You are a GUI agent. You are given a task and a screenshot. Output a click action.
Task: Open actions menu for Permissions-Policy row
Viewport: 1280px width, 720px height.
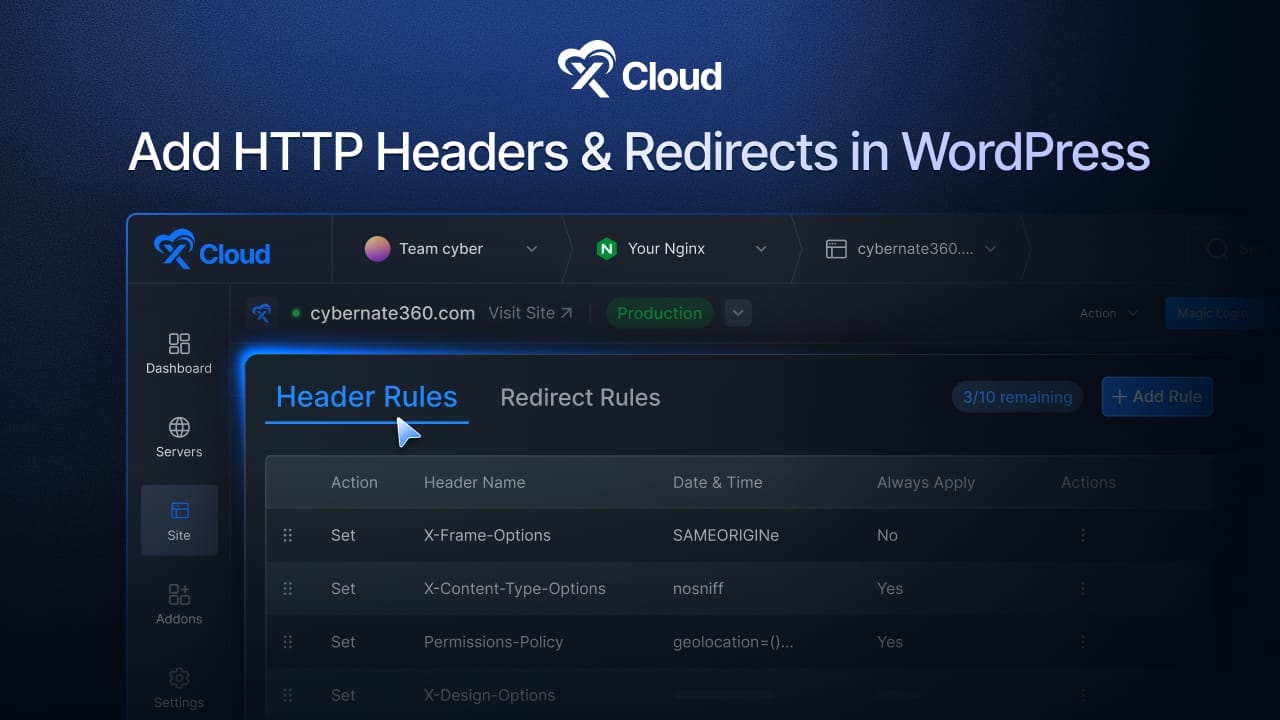pyautogui.click(x=1083, y=642)
